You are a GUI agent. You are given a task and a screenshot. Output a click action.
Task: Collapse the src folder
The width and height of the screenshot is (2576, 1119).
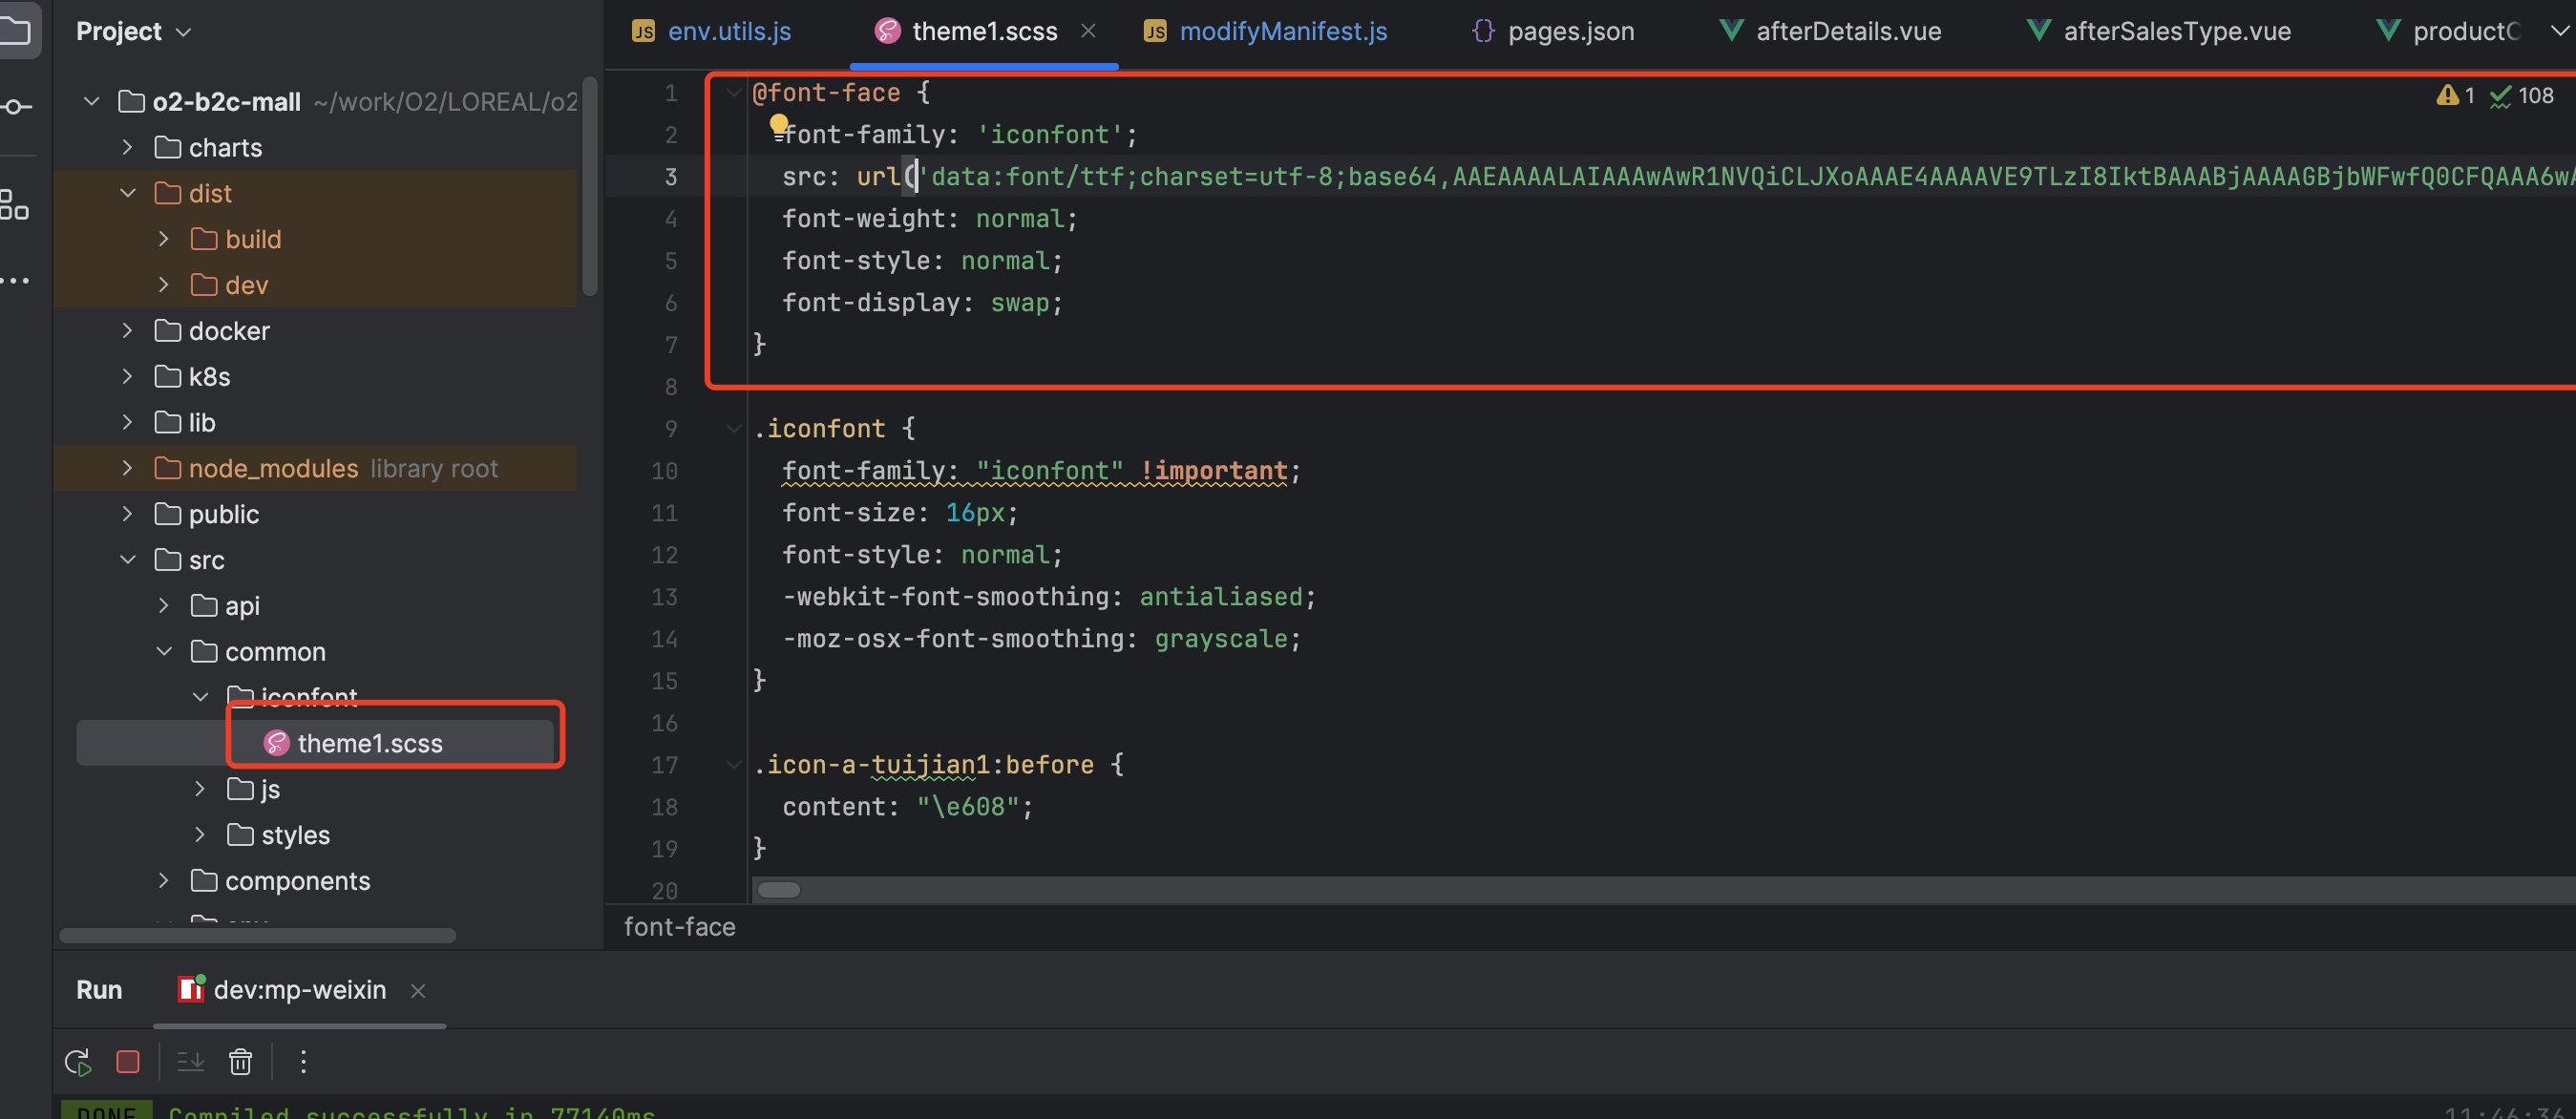tap(127, 560)
